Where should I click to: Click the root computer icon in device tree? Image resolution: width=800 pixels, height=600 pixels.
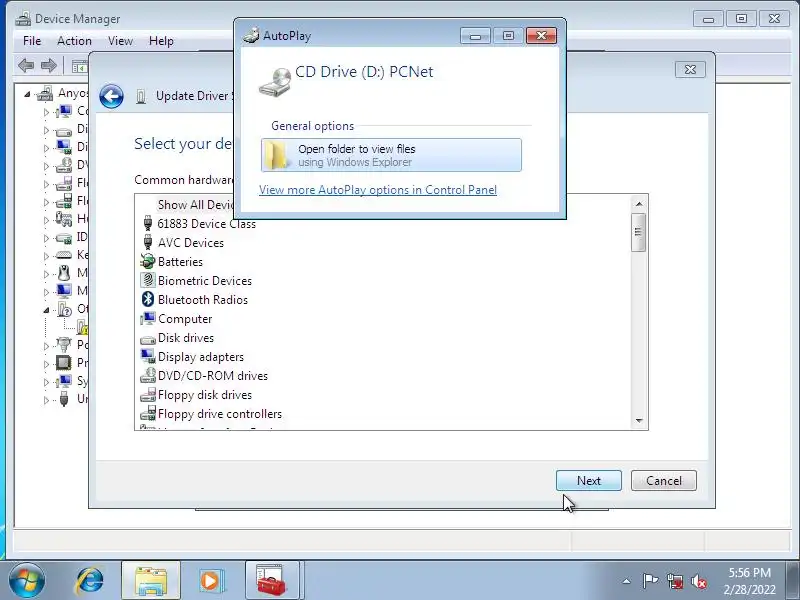[x=45, y=93]
